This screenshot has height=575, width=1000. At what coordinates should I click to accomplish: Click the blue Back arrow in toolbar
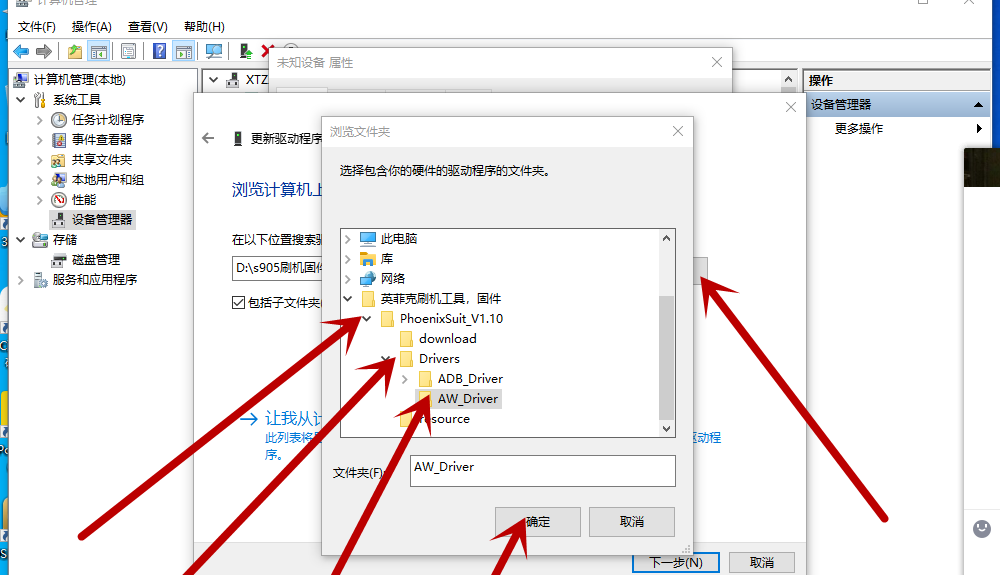coord(21,52)
